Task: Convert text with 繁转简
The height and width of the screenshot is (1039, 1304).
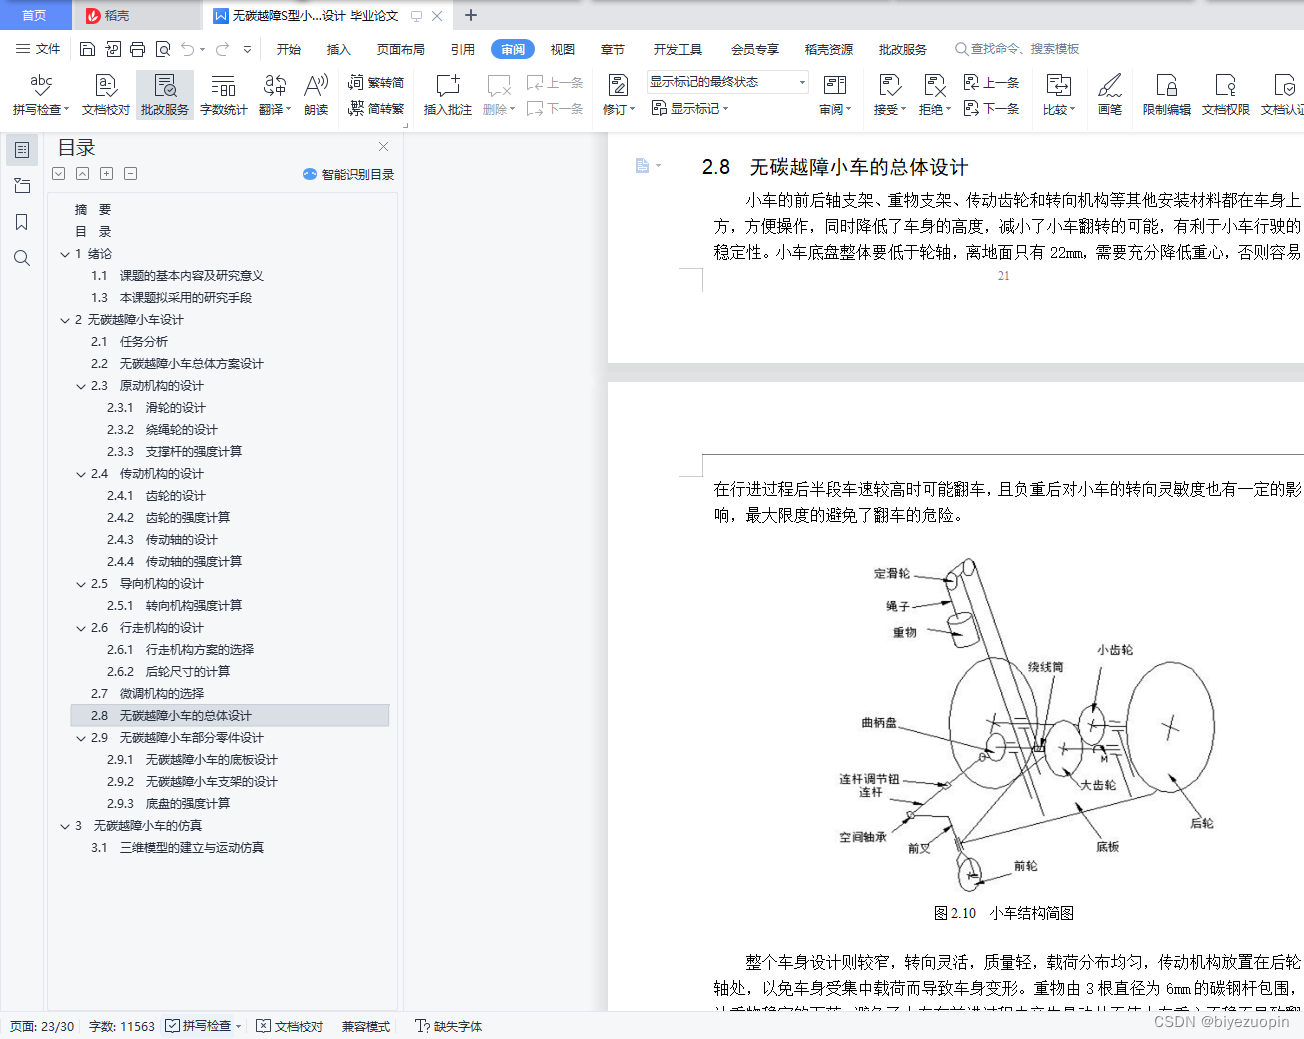Action: pos(376,83)
